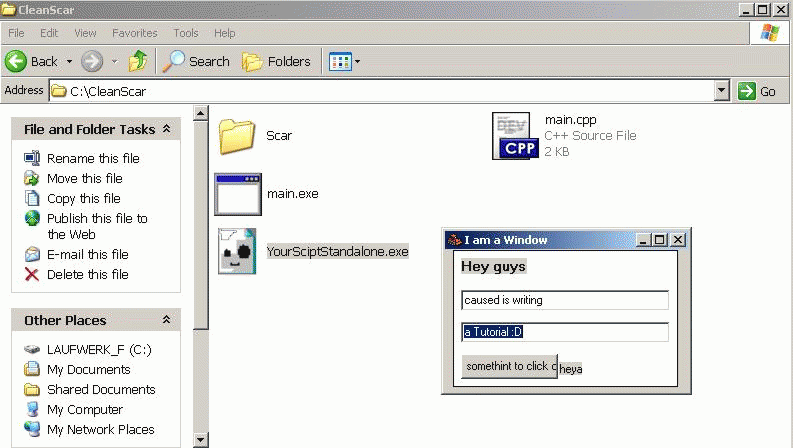The image size is (793, 448).
Task: Click the 'caused is writing' text field
Action: point(564,300)
